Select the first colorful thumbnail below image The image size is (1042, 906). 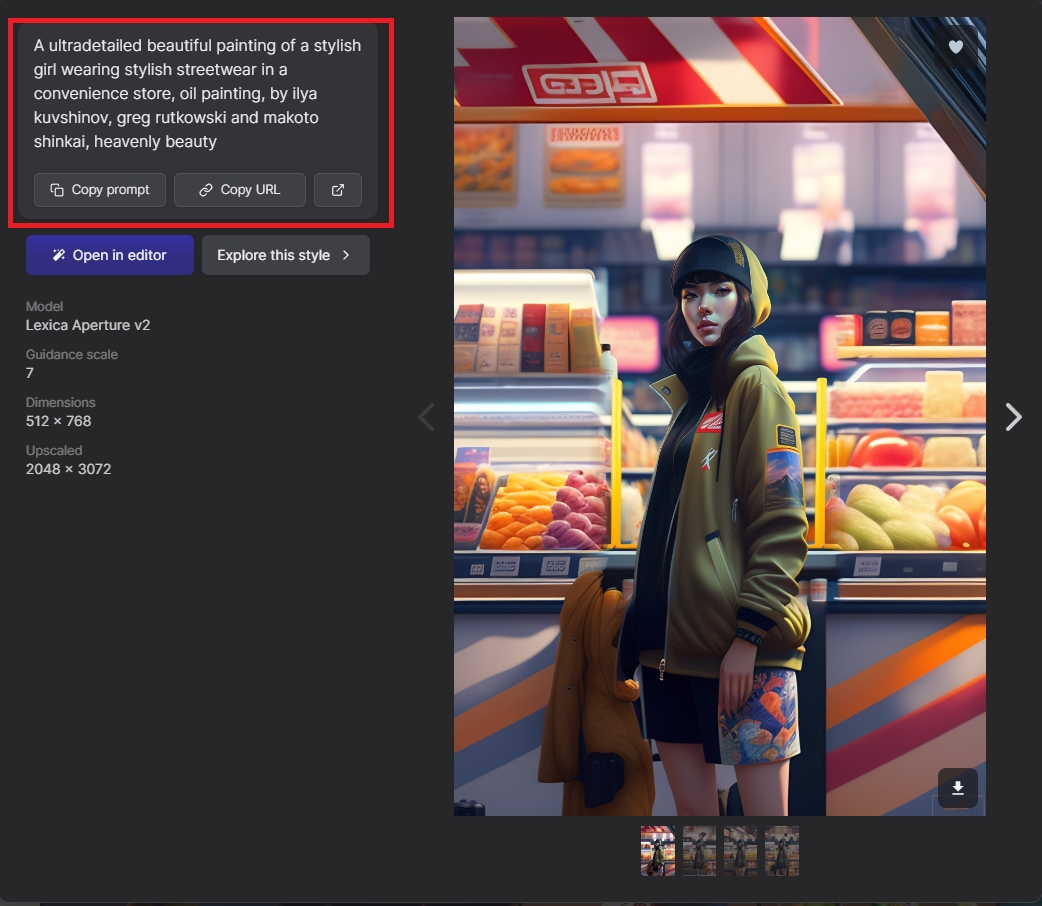(x=658, y=851)
